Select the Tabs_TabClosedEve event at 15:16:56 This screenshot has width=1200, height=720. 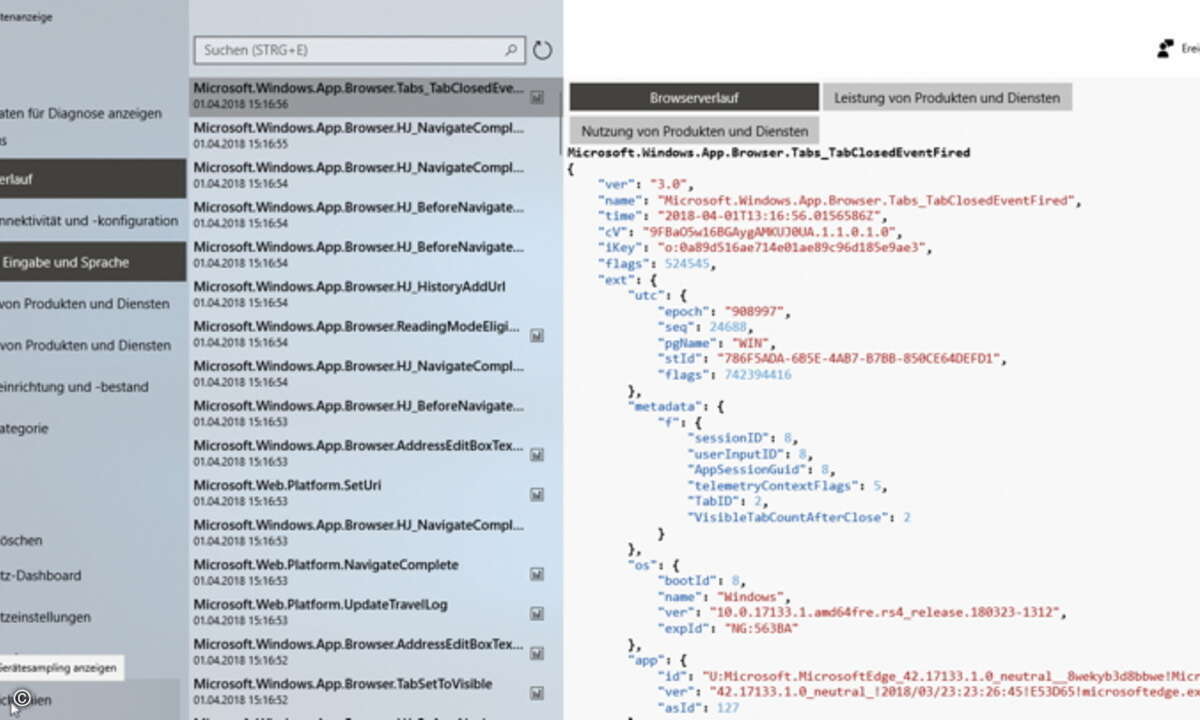[x=375, y=96]
